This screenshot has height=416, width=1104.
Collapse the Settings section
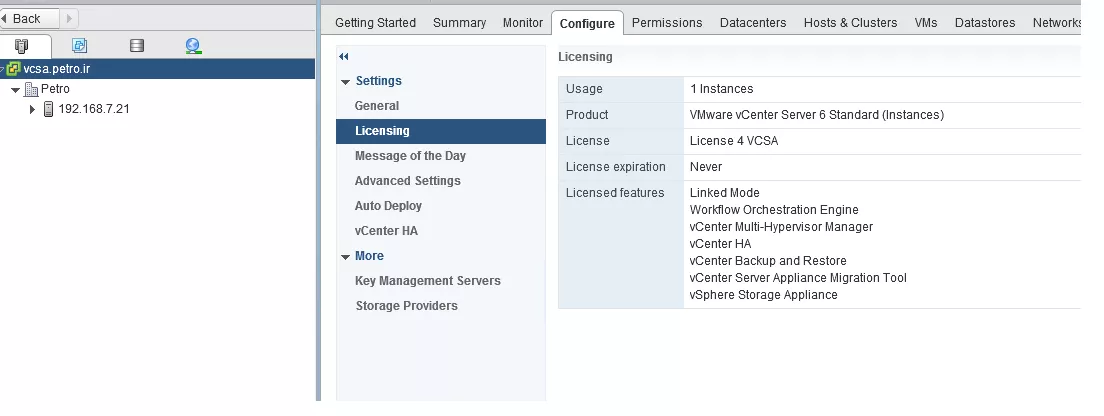(346, 82)
